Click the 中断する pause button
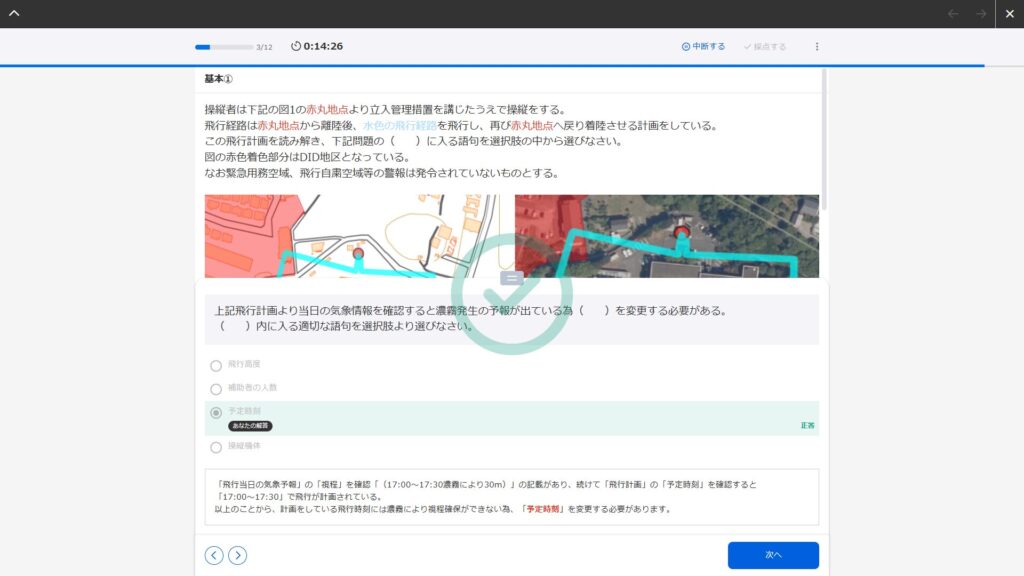The height and width of the screenshot is (576, 1024). tap(703, 46)
